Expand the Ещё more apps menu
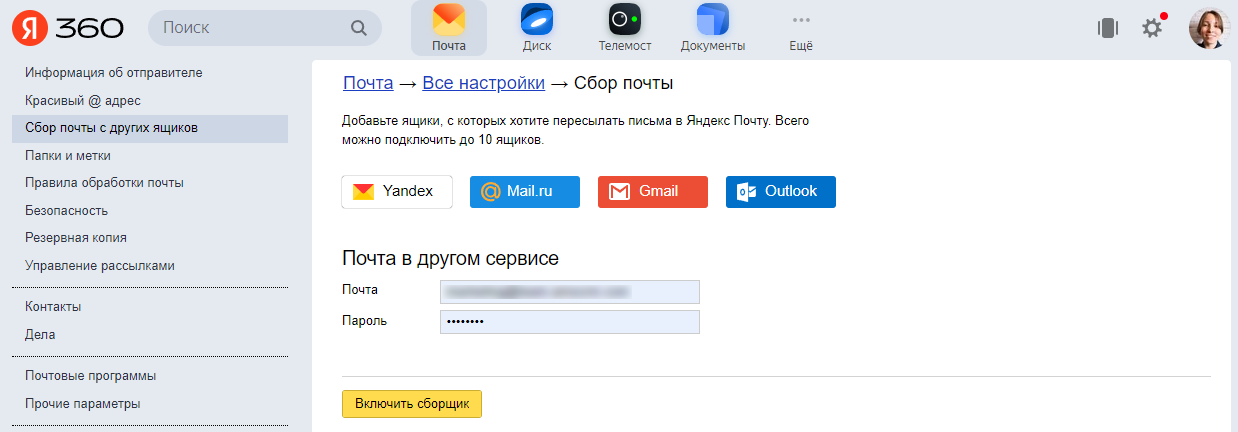1238x432 pixels. click(801, 28)
